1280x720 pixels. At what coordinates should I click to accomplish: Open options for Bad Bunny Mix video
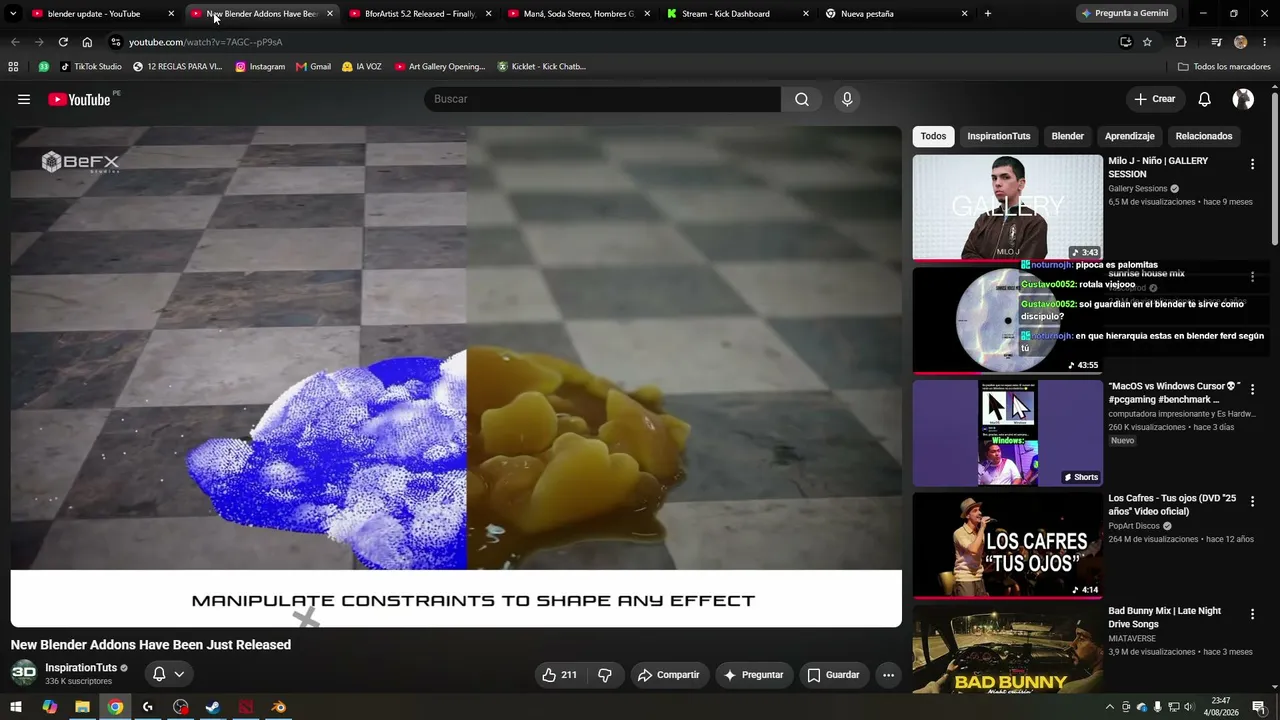pos(1252,614)
